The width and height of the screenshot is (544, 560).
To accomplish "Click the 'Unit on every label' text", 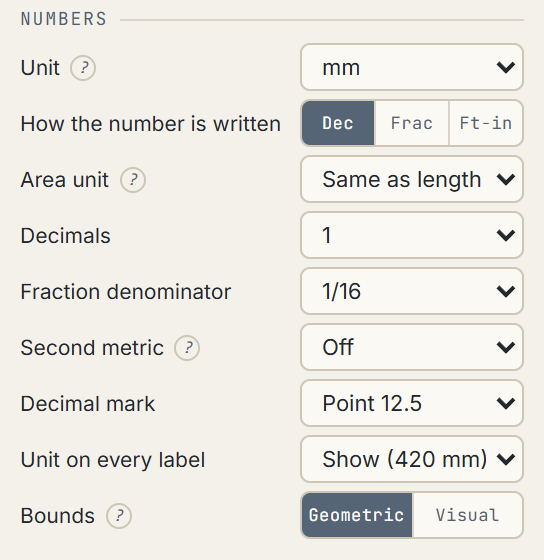I will click(x=113, y=460).
